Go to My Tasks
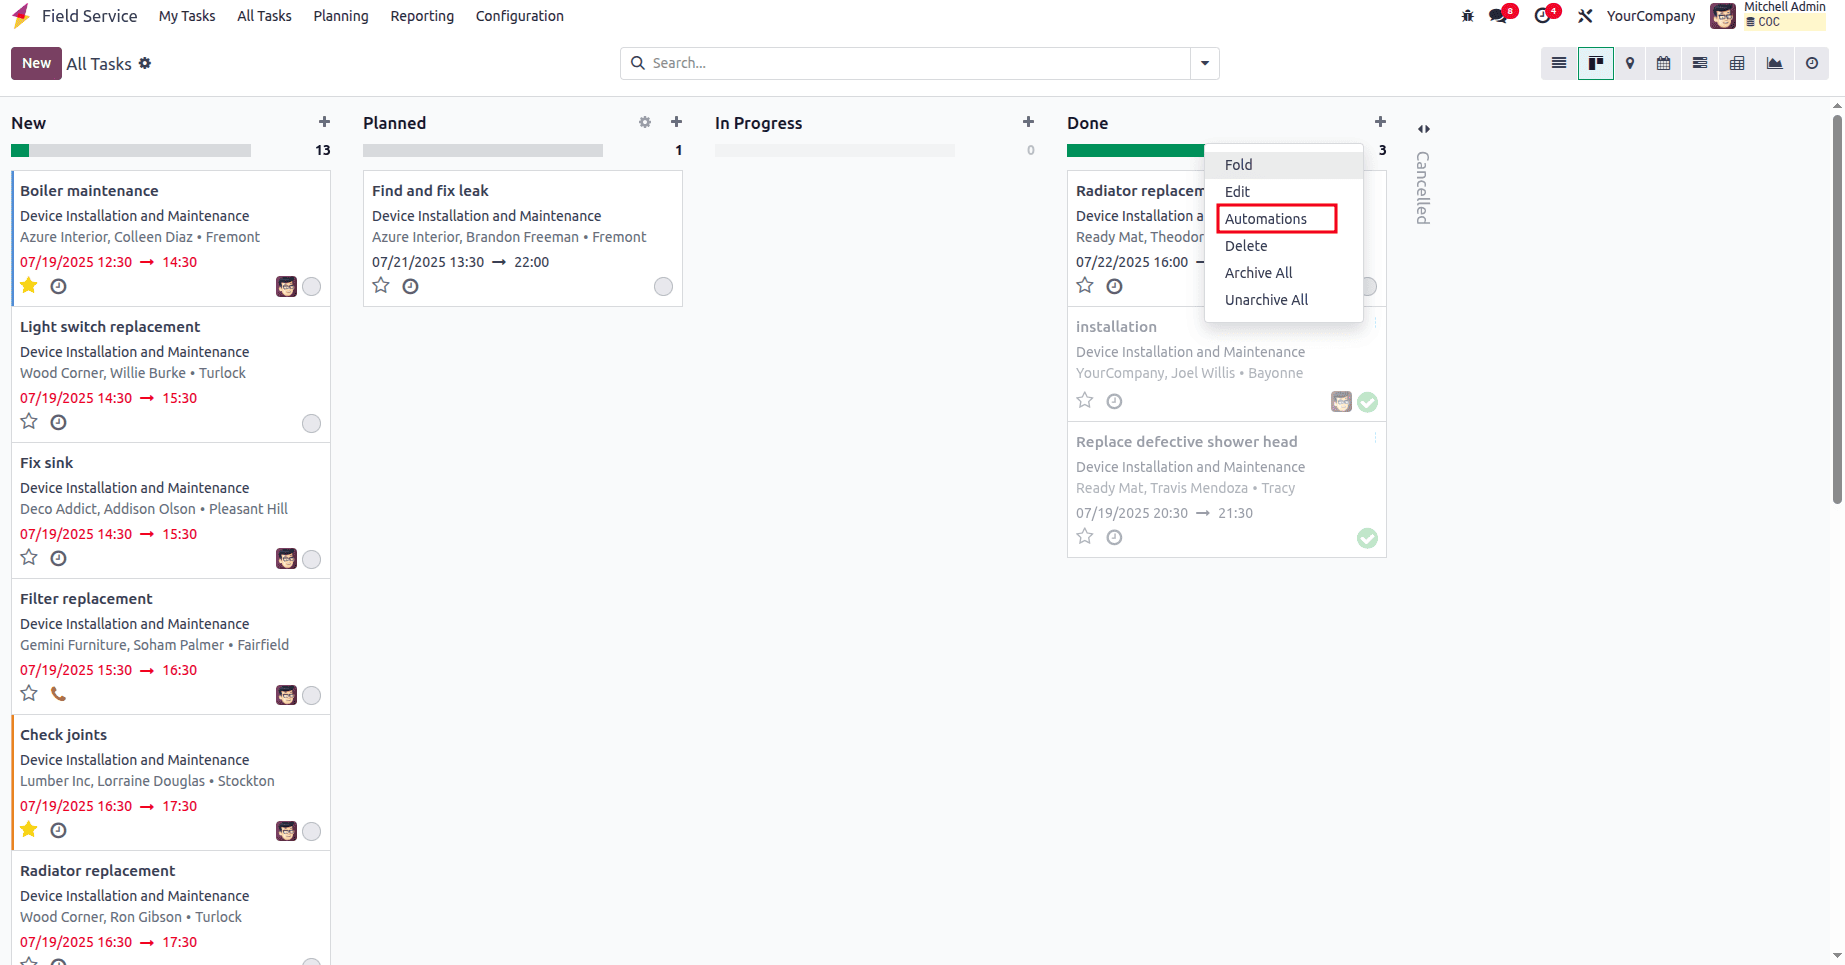 pos(187,16)
